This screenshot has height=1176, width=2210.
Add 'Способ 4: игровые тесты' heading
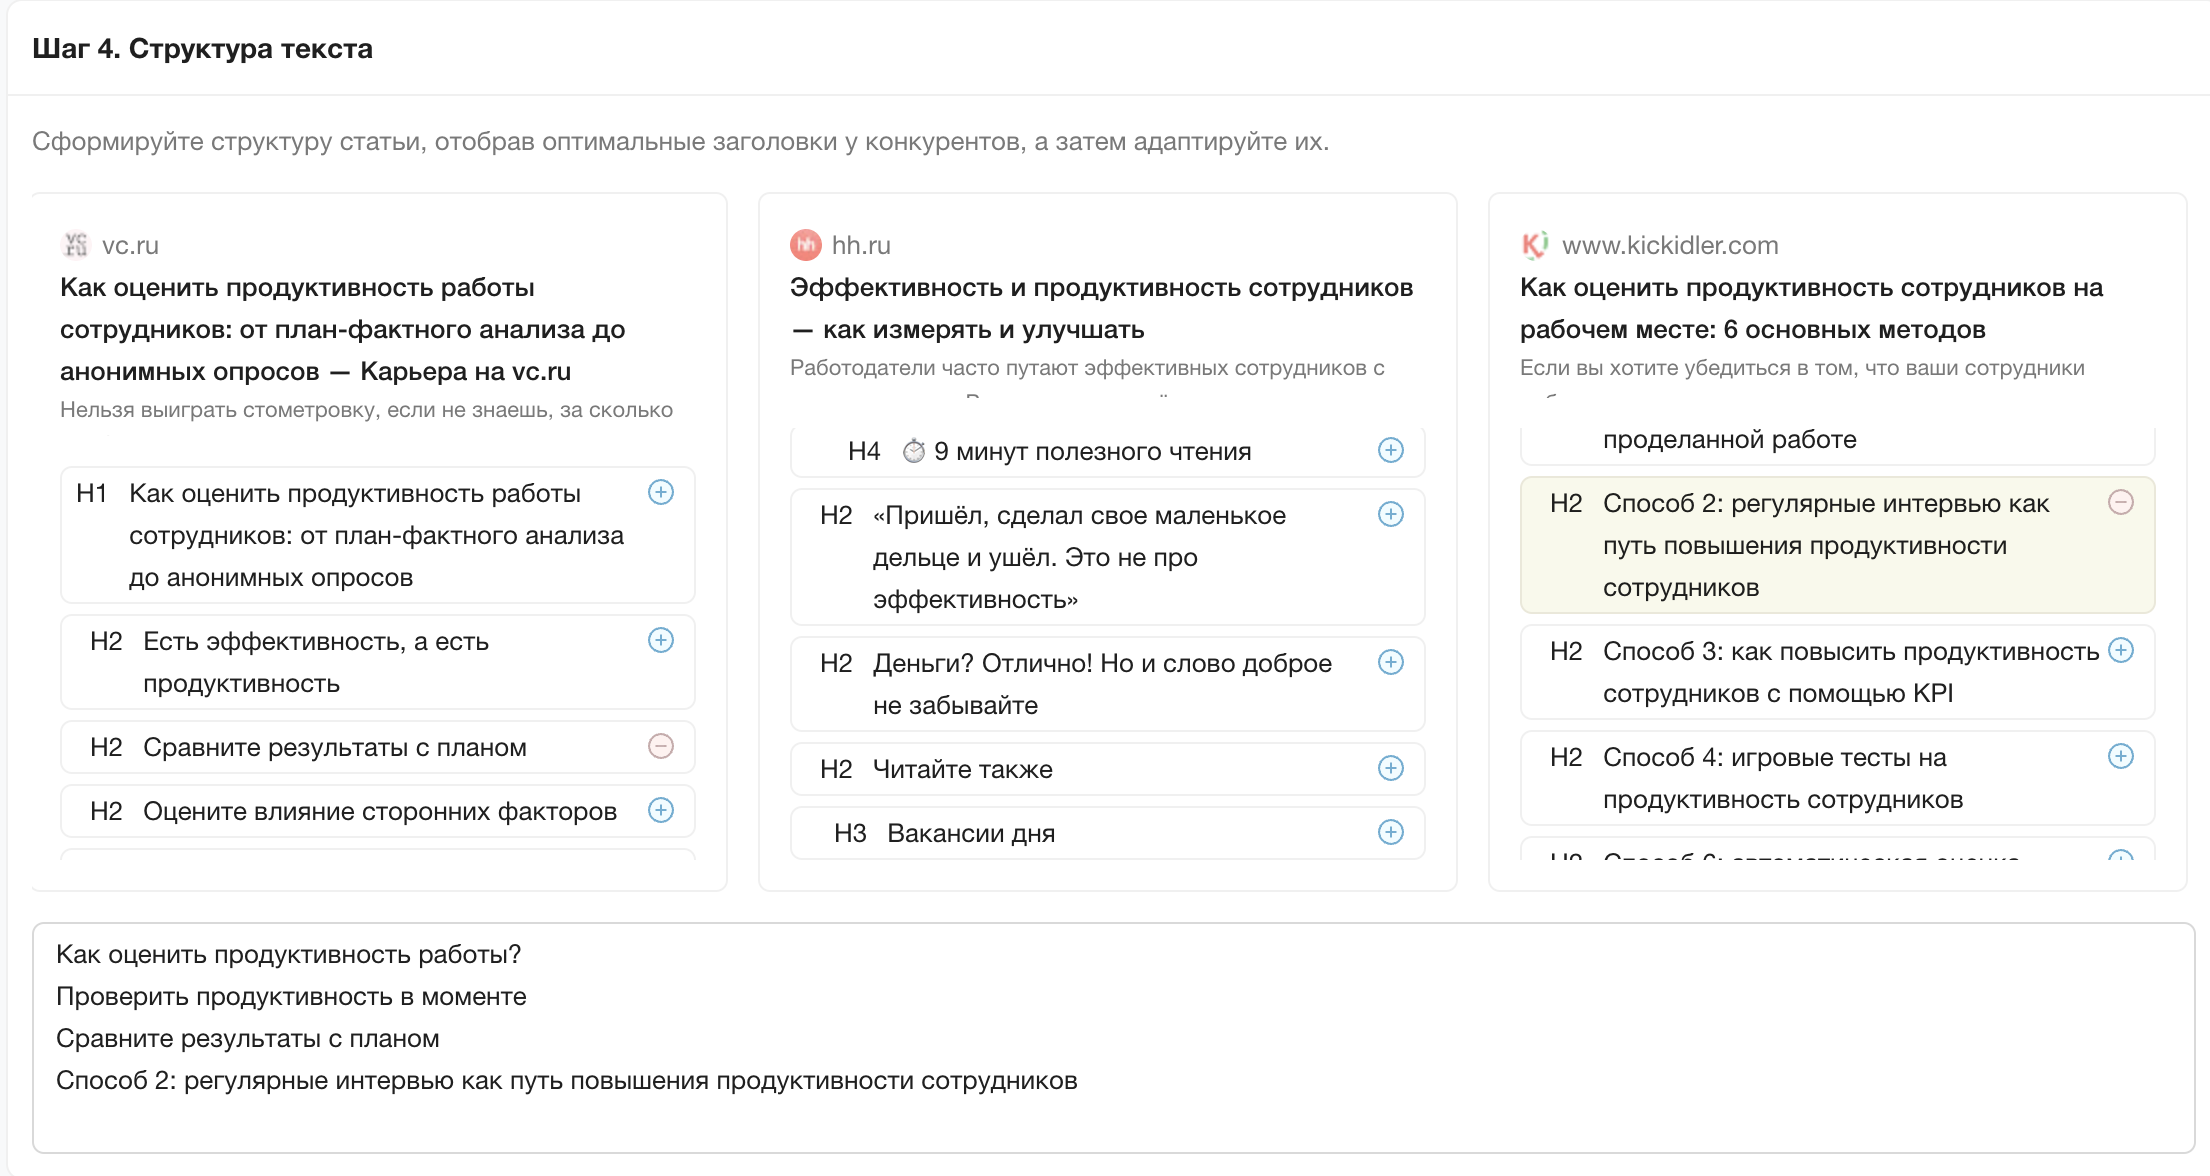[x=2120, y=756]
